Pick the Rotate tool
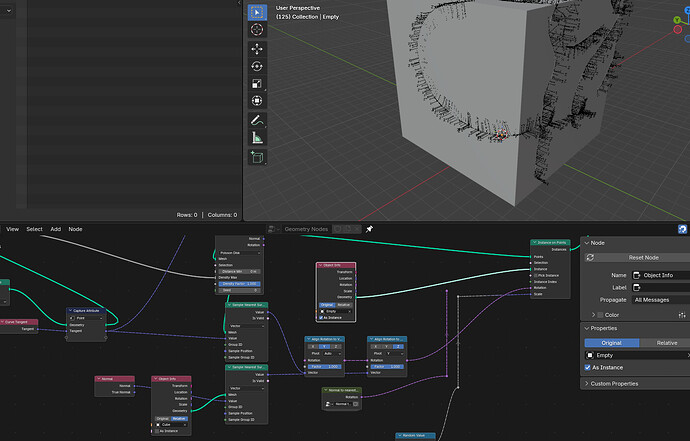690x441 pixels. coord(257,66)
